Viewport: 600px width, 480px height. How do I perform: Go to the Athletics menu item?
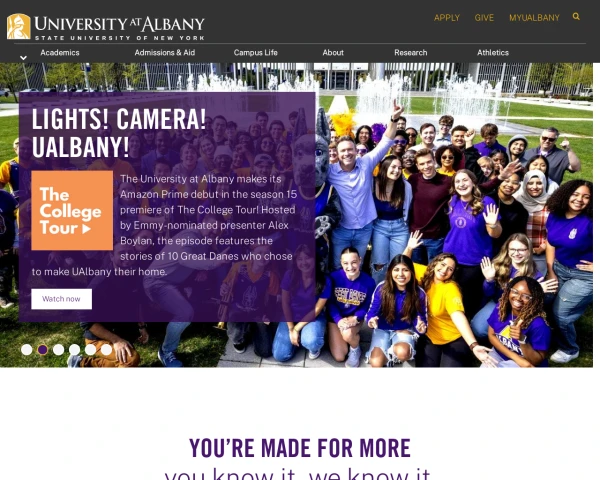(493, 53)
